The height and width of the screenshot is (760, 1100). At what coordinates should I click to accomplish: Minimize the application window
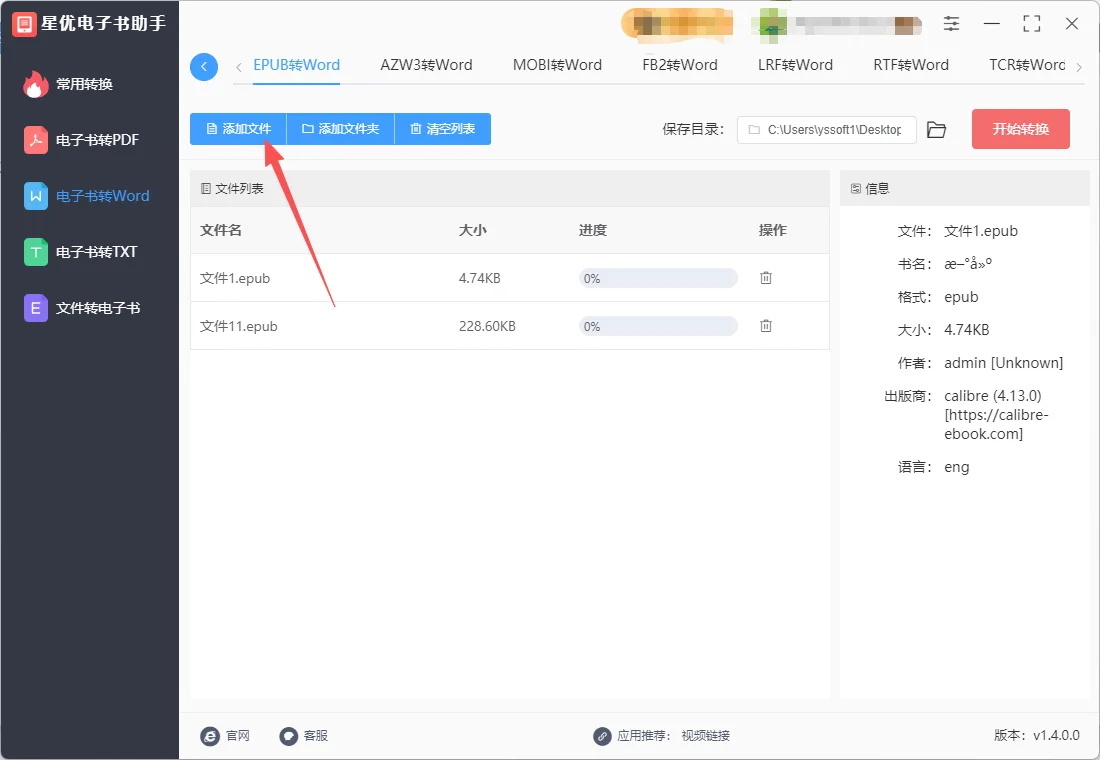click(991, 24)
